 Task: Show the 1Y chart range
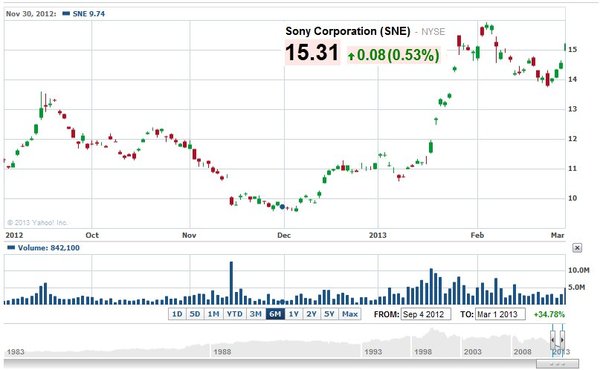pyautogui.click(x=294, y=314)
